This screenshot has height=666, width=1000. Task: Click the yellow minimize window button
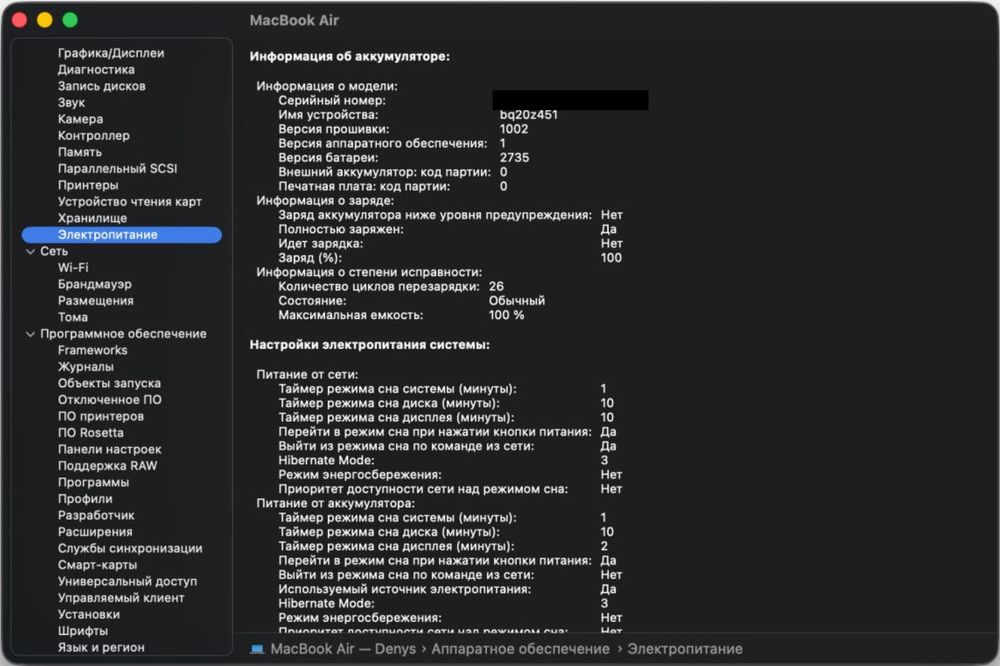click(44, 20)
